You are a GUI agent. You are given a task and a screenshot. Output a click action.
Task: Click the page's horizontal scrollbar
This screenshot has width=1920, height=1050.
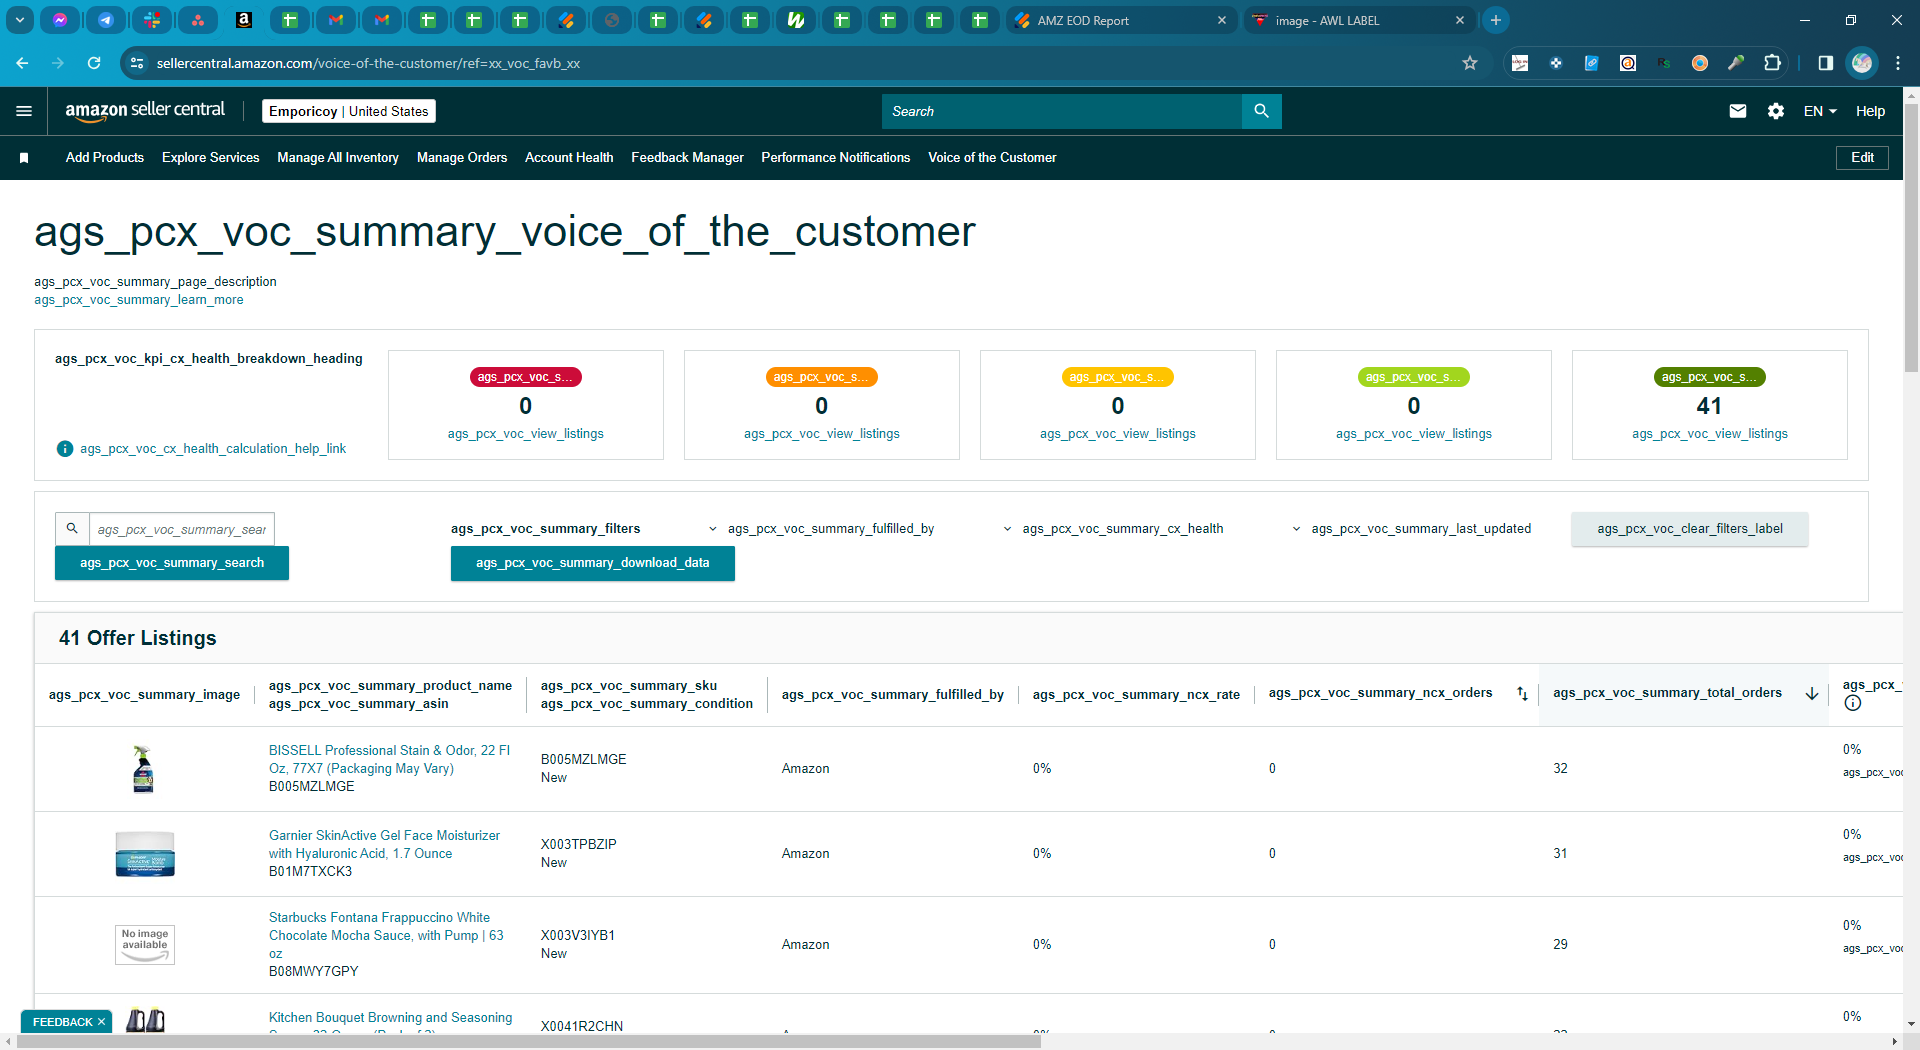(x=528, y=1041)
